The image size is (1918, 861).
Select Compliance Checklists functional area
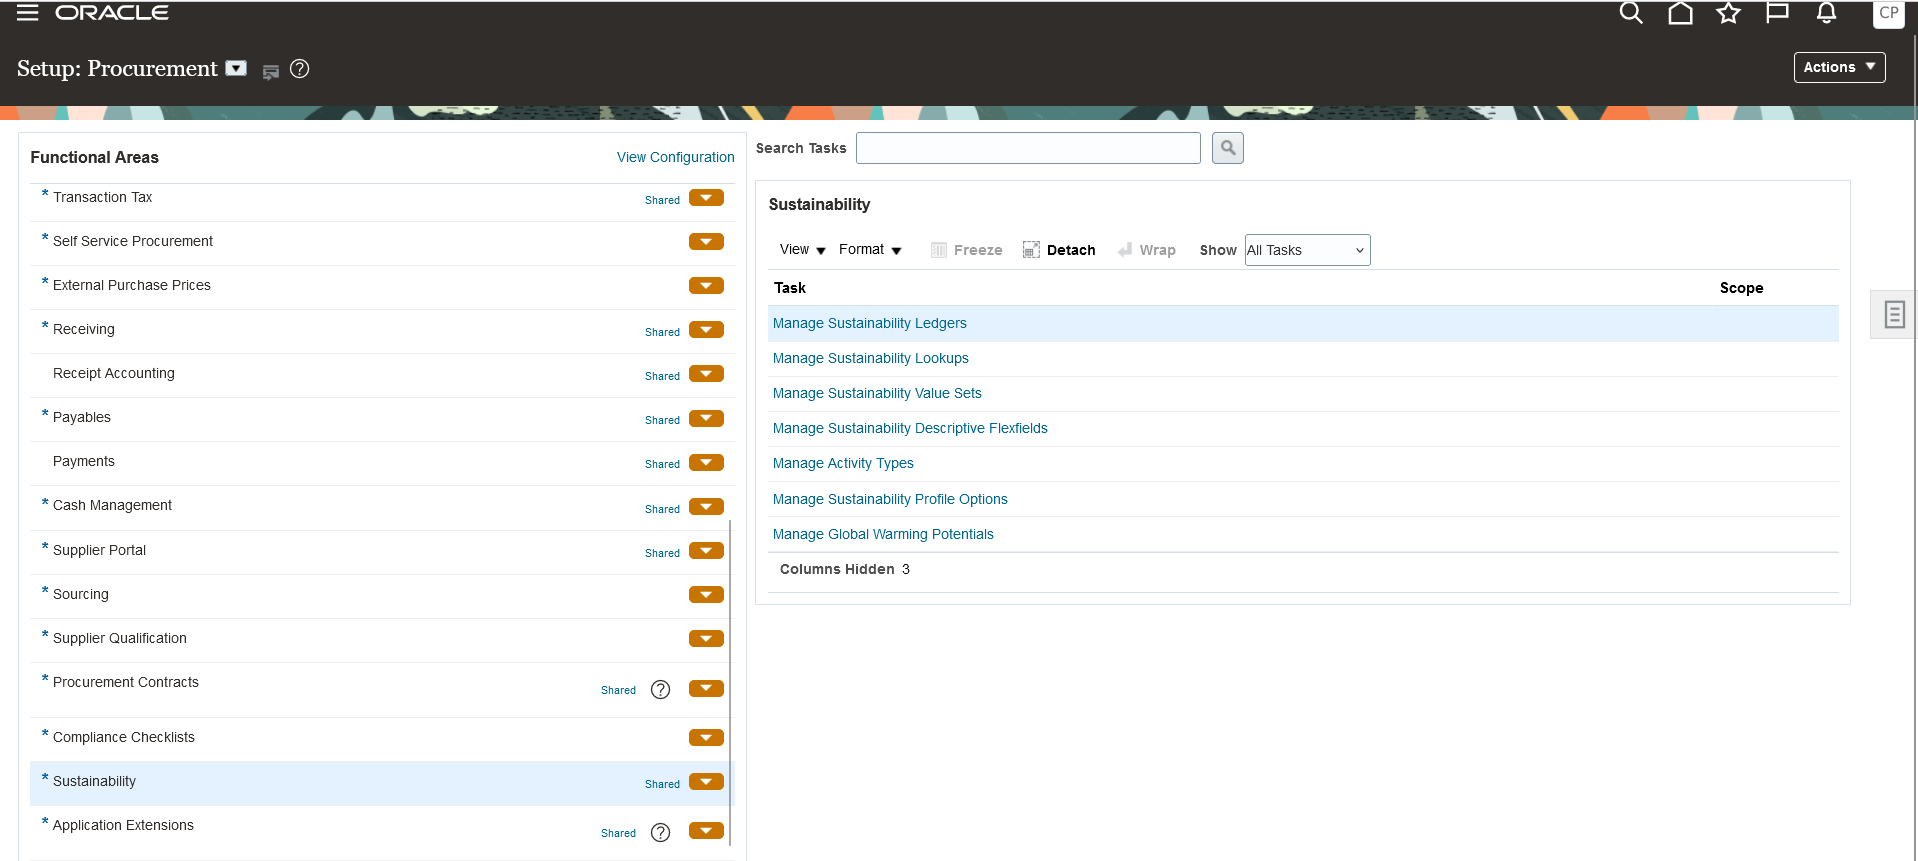(x=124, y=737)
